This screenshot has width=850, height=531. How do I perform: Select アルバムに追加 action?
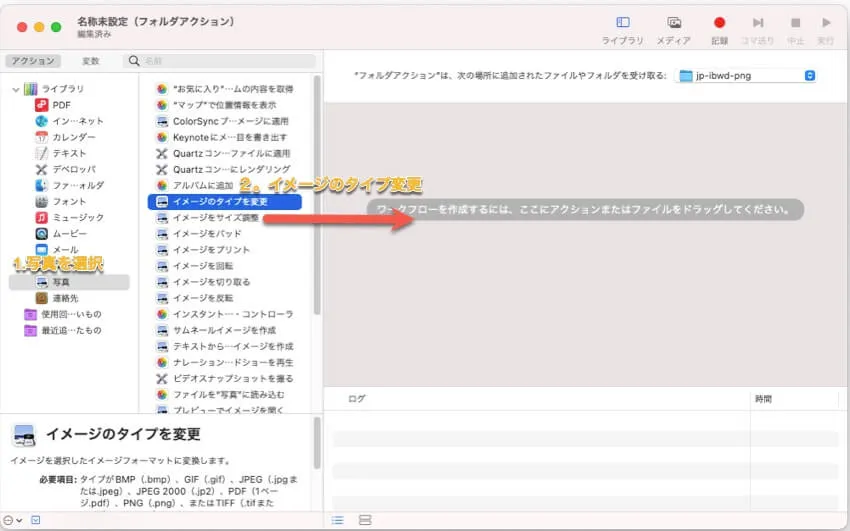tap(194, 185)
